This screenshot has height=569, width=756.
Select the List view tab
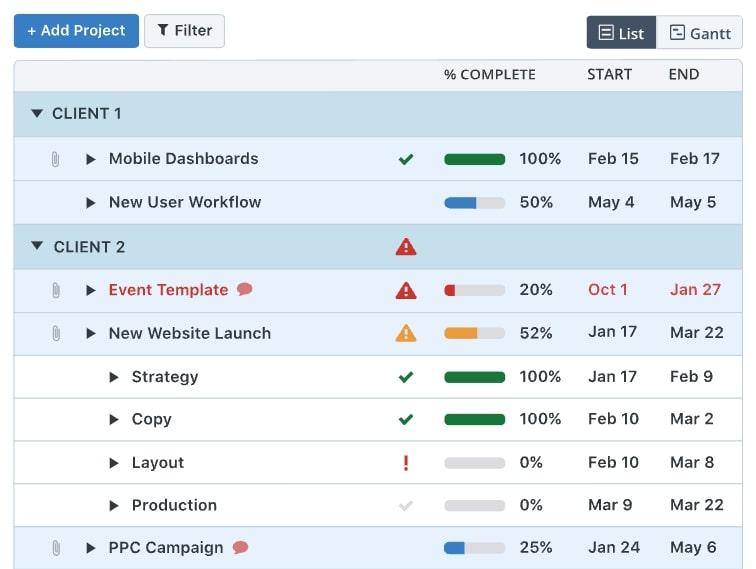621,33
